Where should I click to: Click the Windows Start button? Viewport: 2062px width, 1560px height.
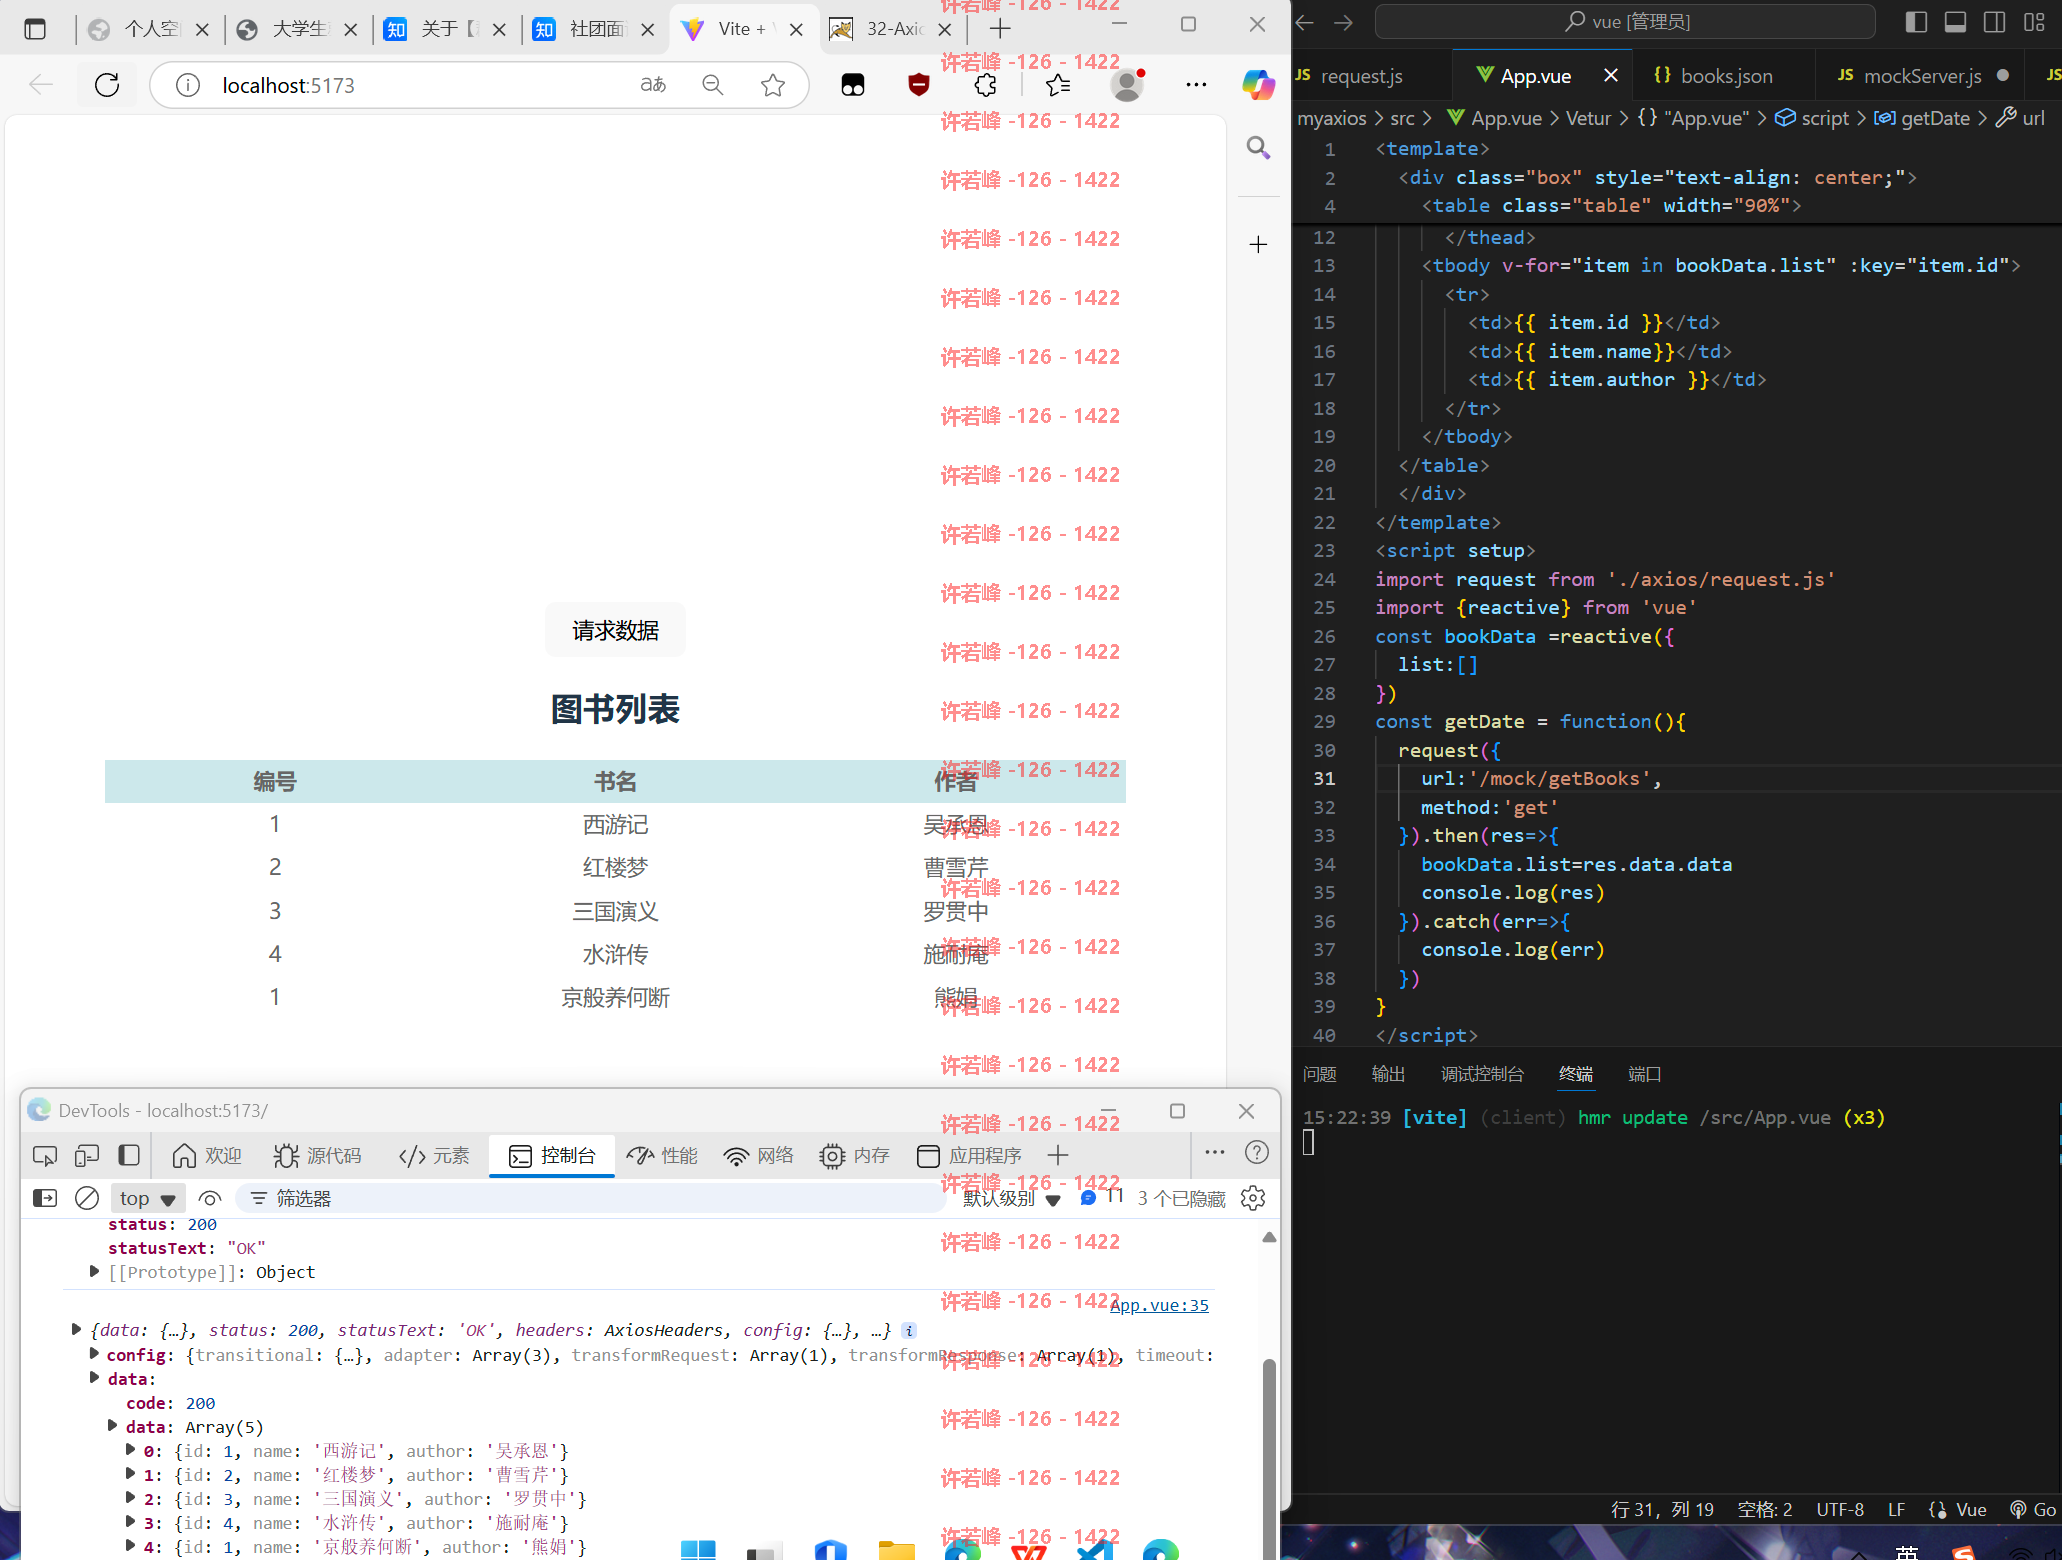[x=698, y=1549]
